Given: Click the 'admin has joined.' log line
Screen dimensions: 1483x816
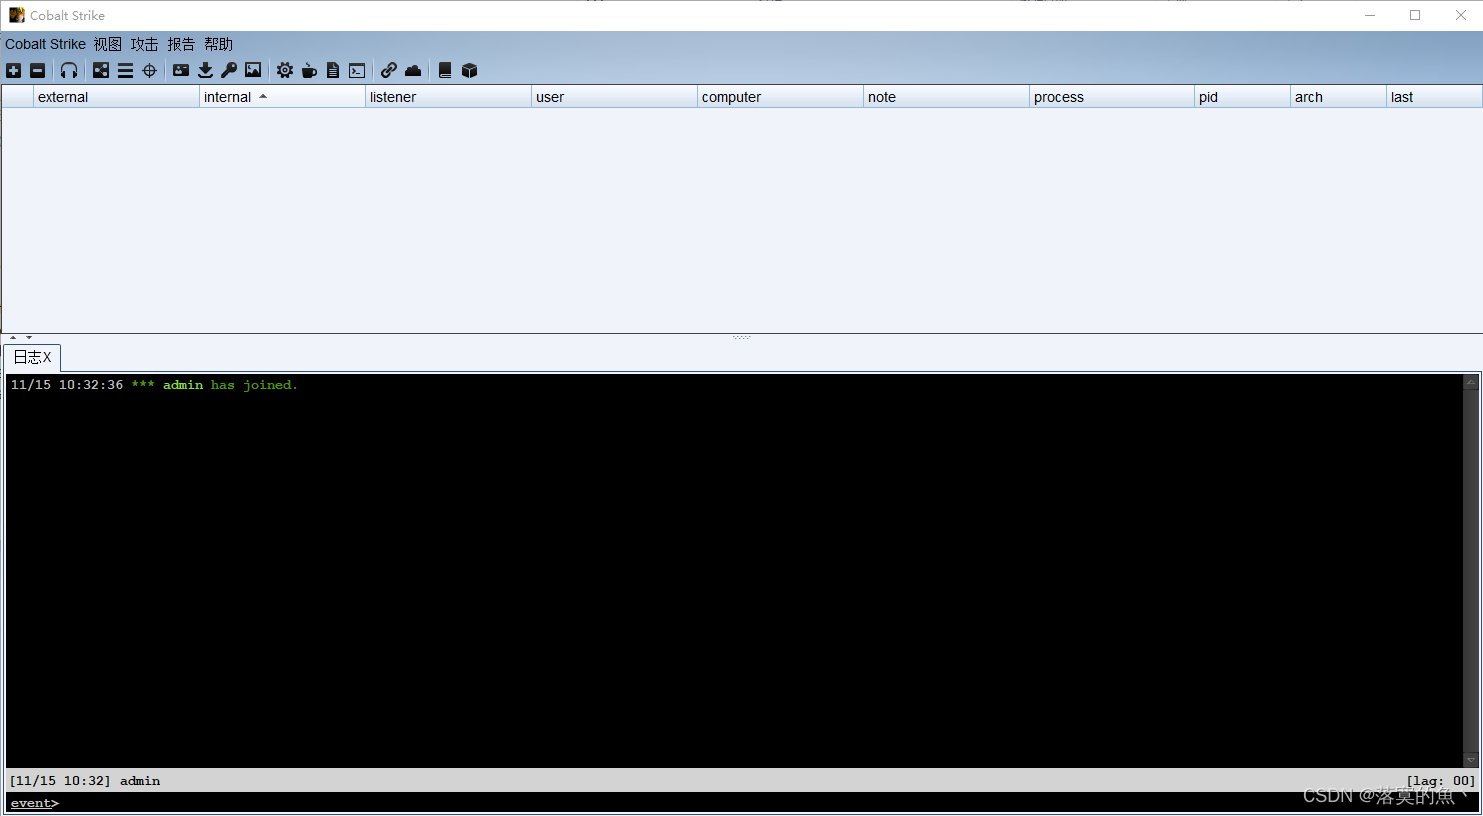Looking at the screenshot, I should [x=154, y=385].
